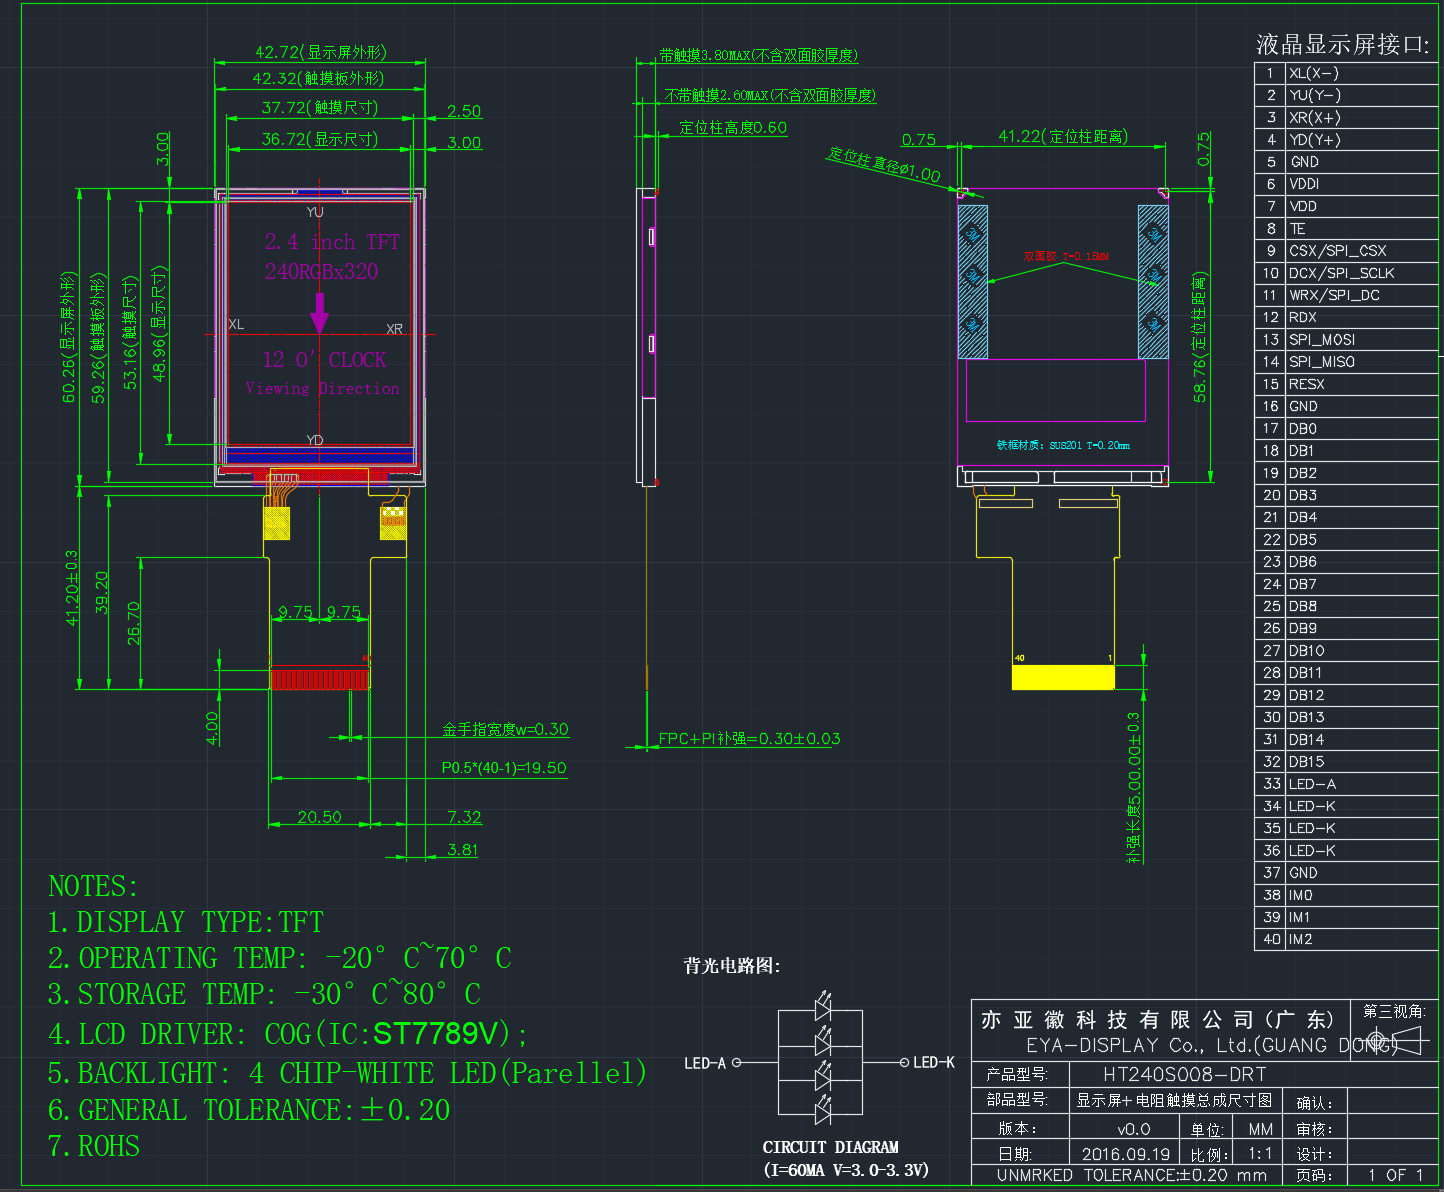1444x1192 pixels.
Task: Select the "IM2" pin 40 entry
Action: (1300, 939)
